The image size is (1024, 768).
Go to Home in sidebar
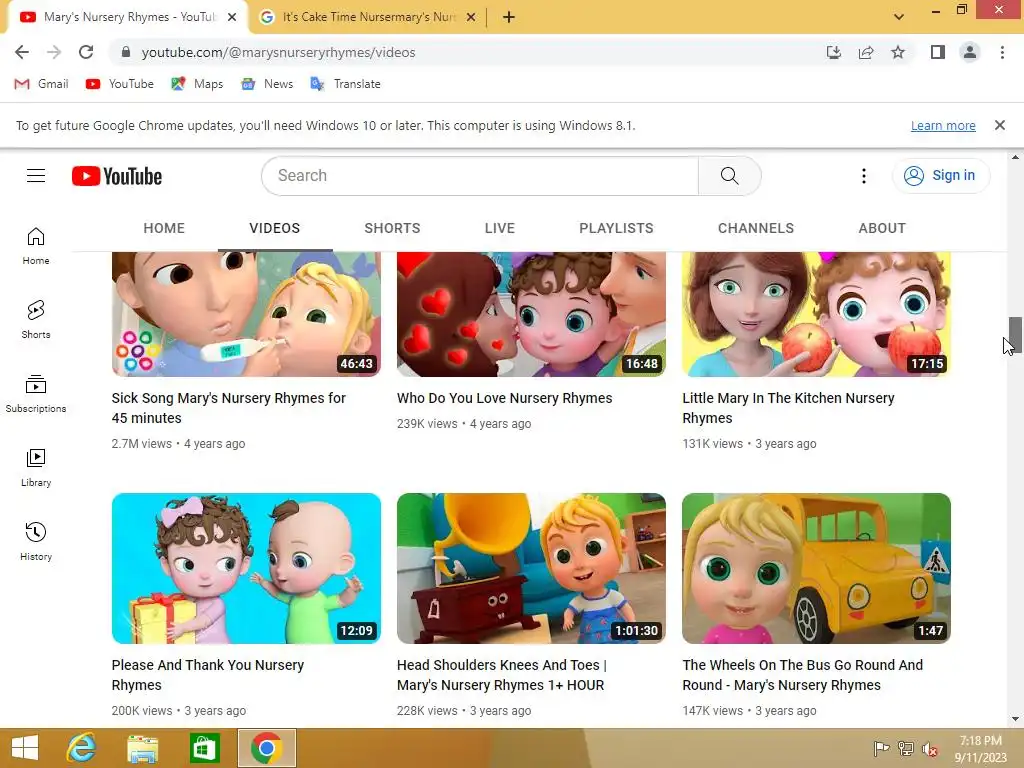(36, 246)
